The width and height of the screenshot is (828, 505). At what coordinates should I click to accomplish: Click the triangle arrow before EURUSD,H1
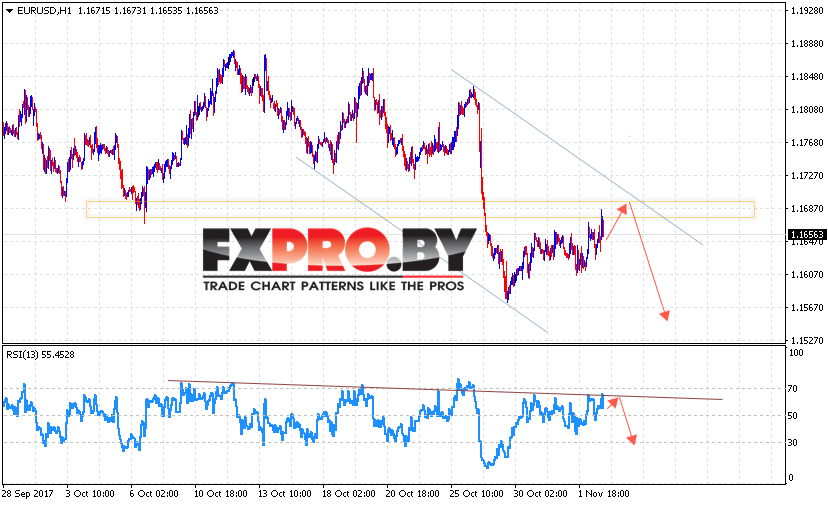click(x=10, y=11)
